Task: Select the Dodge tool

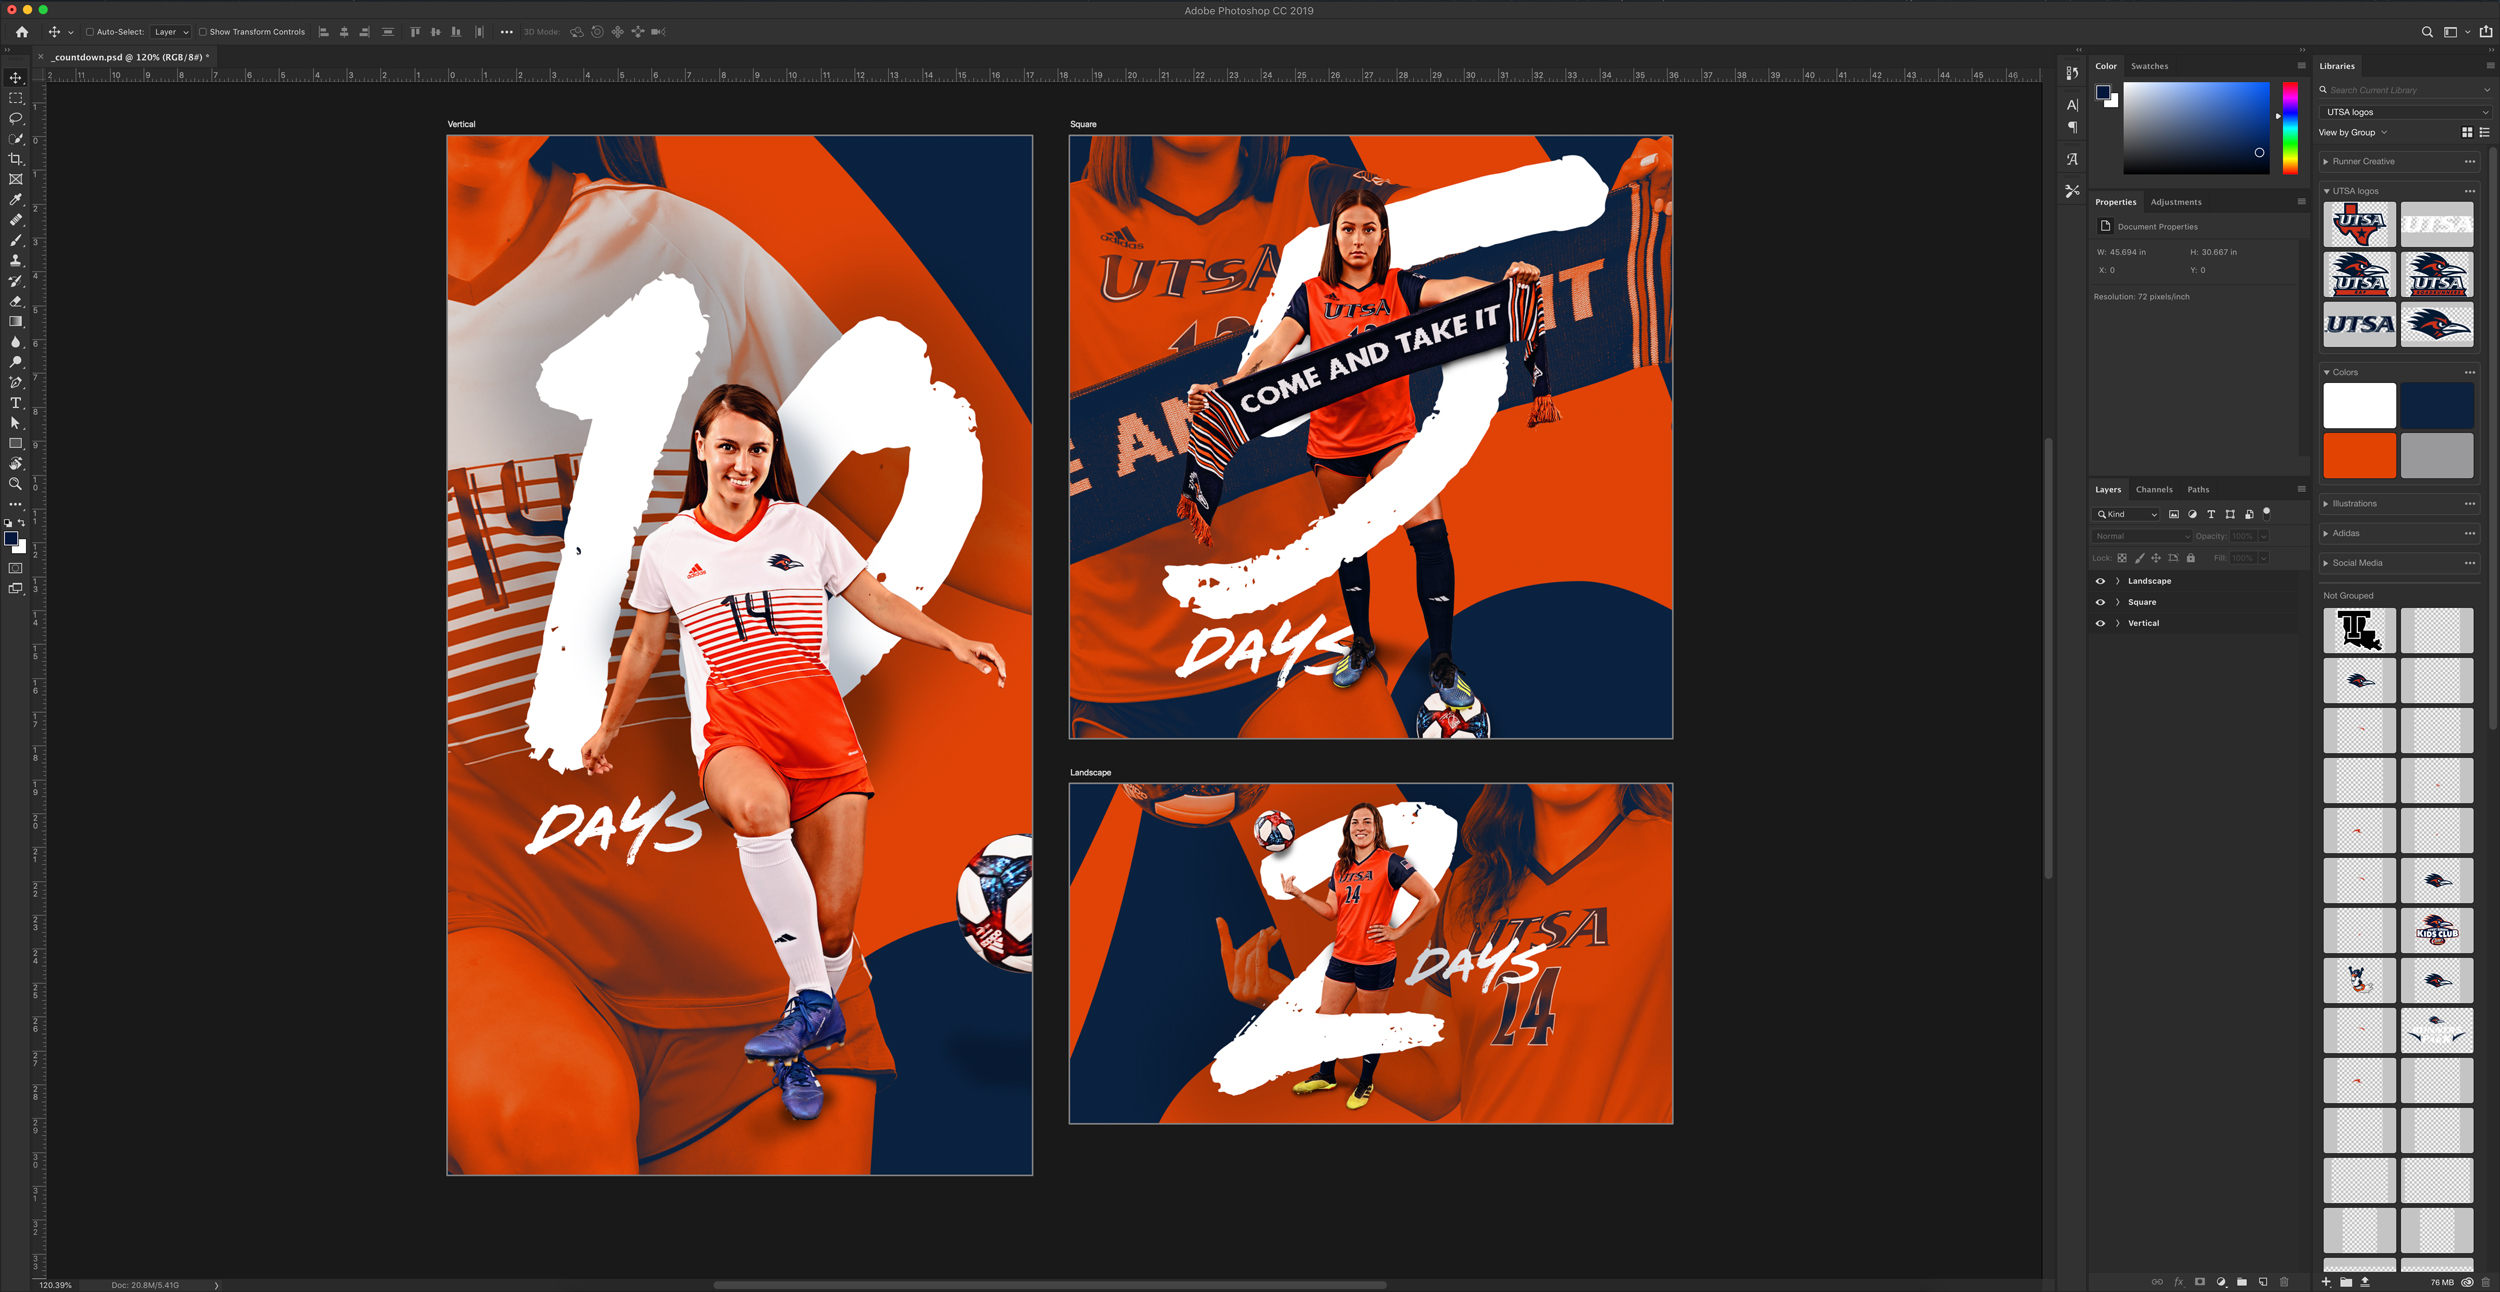Action: (16, 362)
